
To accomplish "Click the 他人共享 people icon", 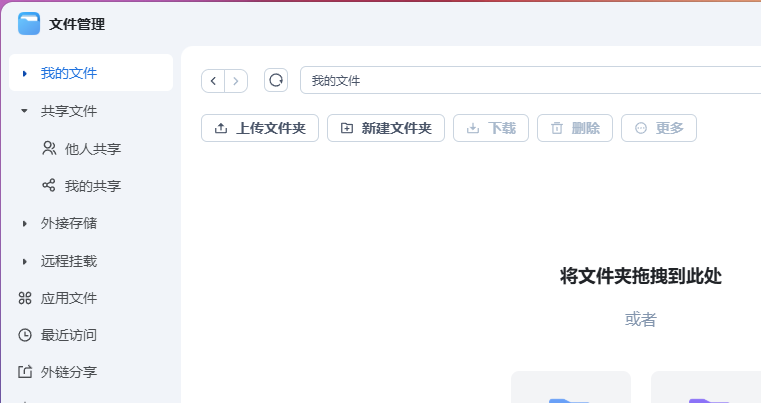I will (x=49, y=148).
